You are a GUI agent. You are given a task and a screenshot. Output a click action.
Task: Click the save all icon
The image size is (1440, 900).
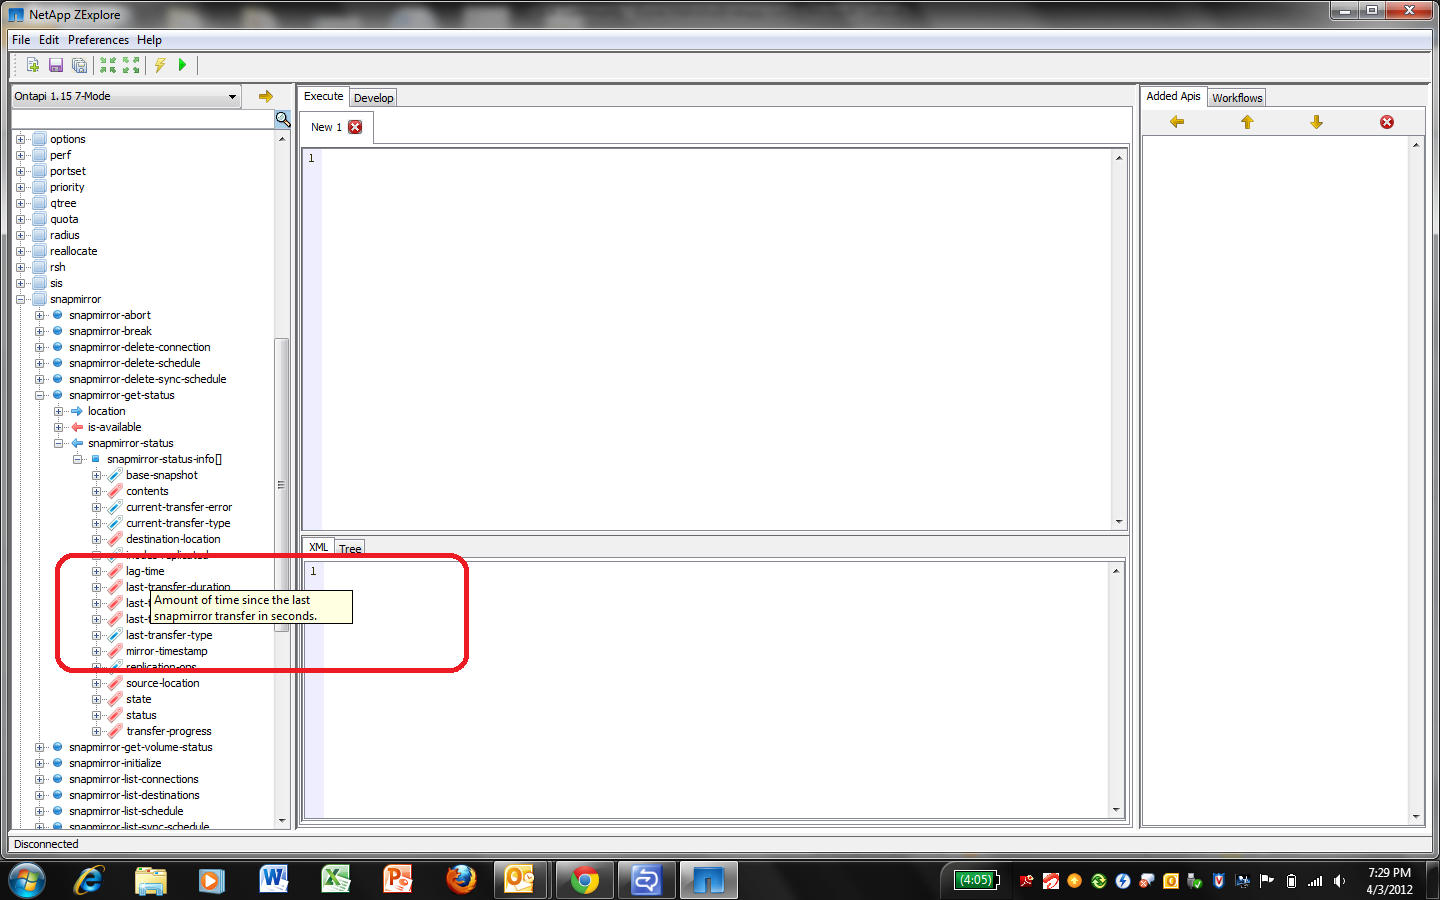coord(79,65)
